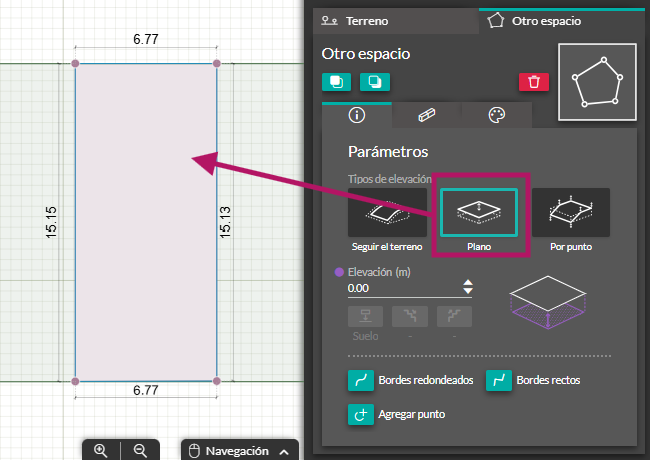Apply Bordes redondeados to the shape
Image resolution: width=650 pixels, height=460 pixels.
point(361,380)
